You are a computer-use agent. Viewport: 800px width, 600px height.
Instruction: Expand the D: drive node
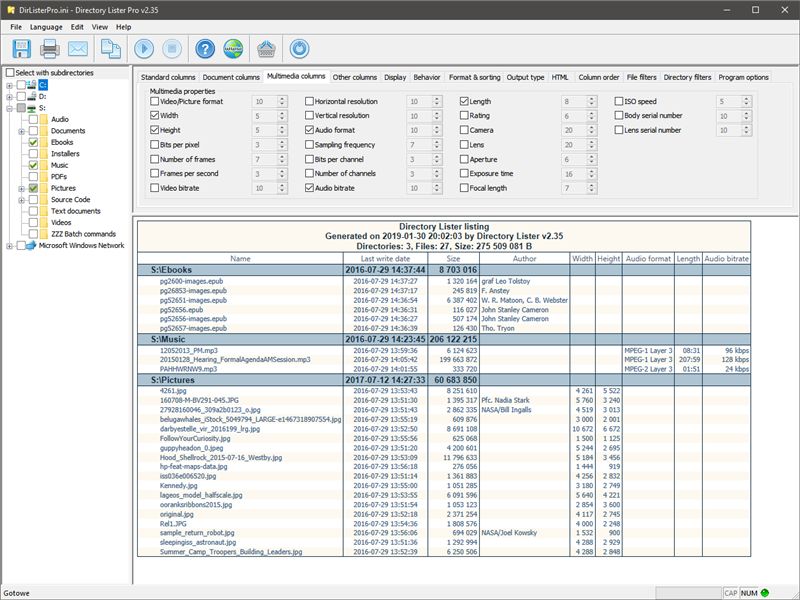[9, 96]
